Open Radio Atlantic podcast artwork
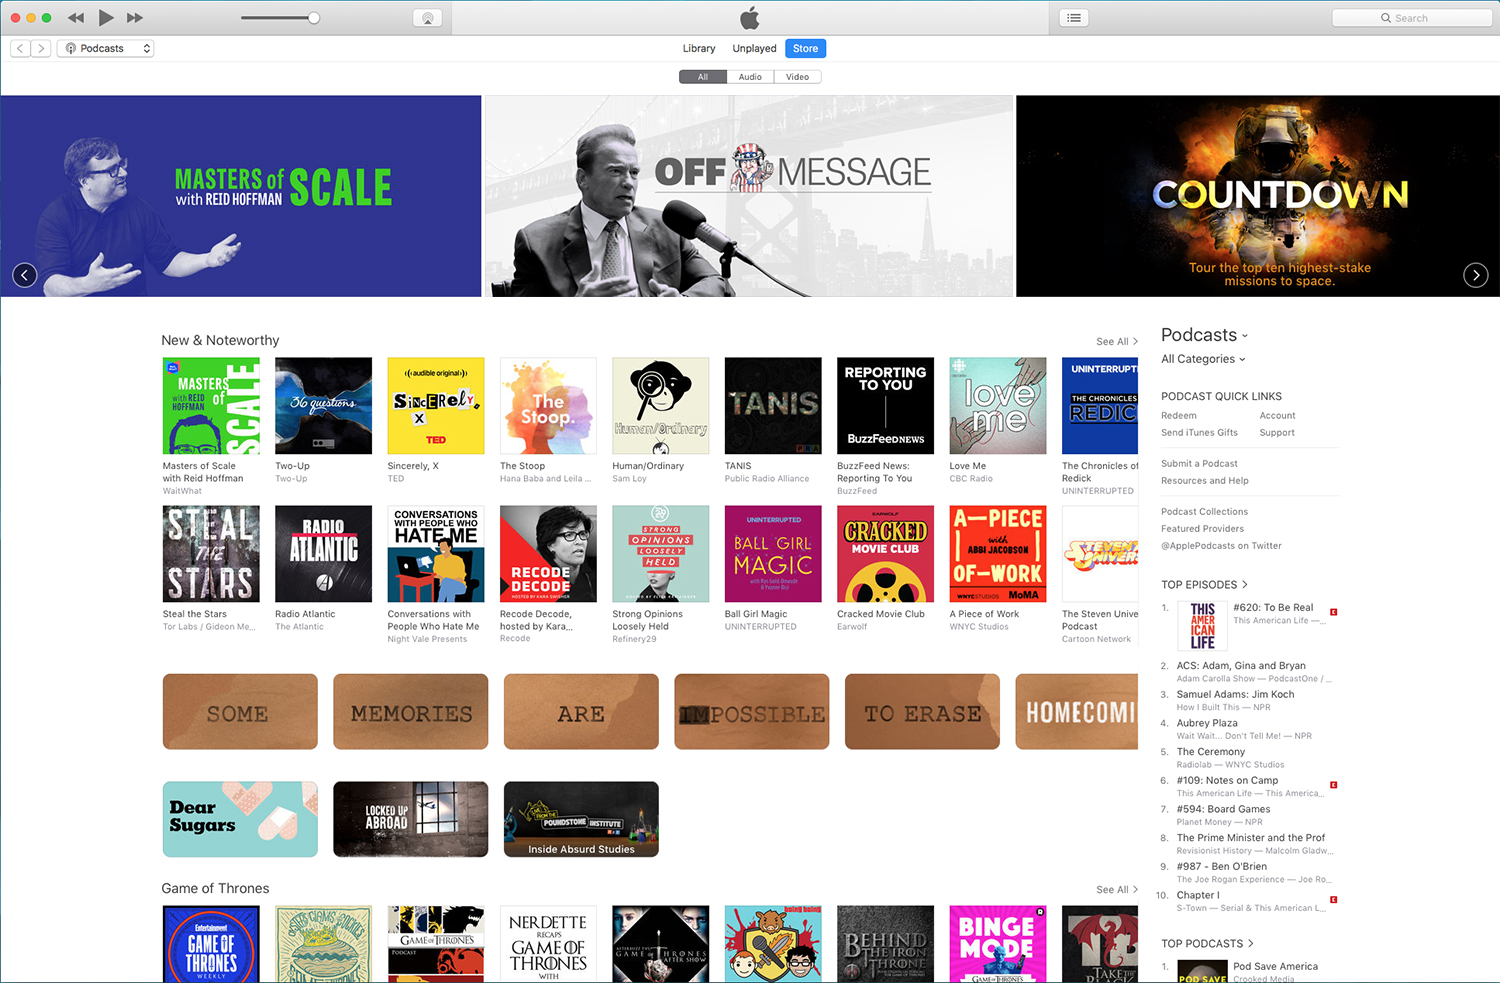This screenshot has width=1500, height=983. pos(323,554)
